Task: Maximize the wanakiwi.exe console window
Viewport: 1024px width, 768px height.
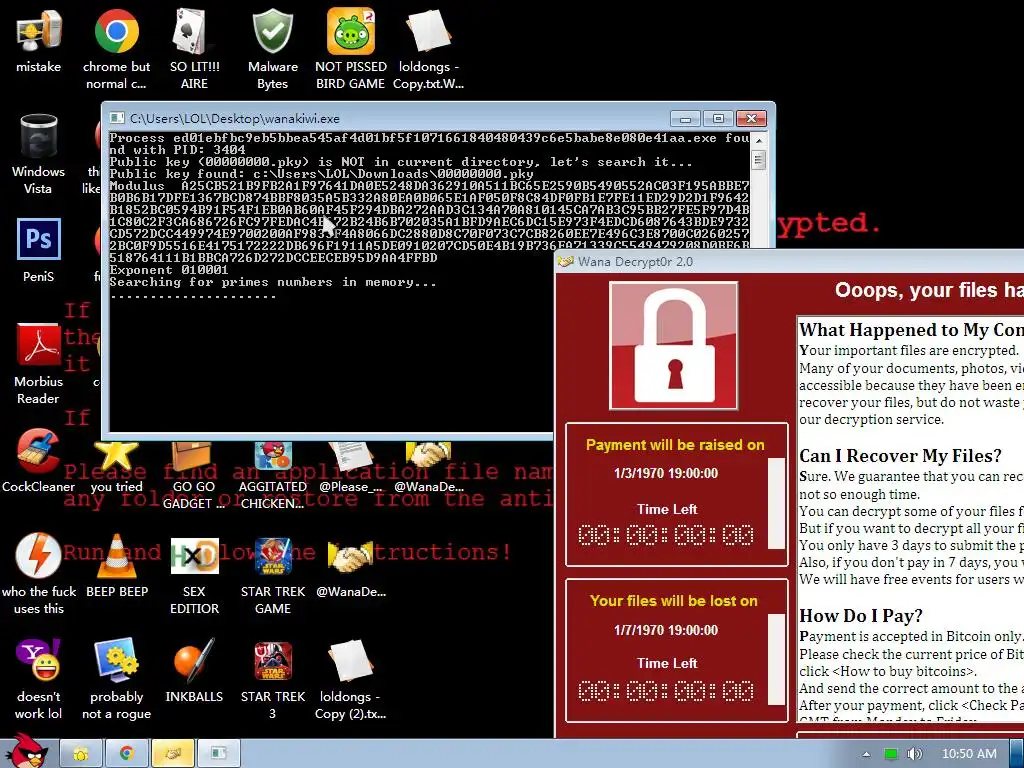Action: tap(718, 118)
